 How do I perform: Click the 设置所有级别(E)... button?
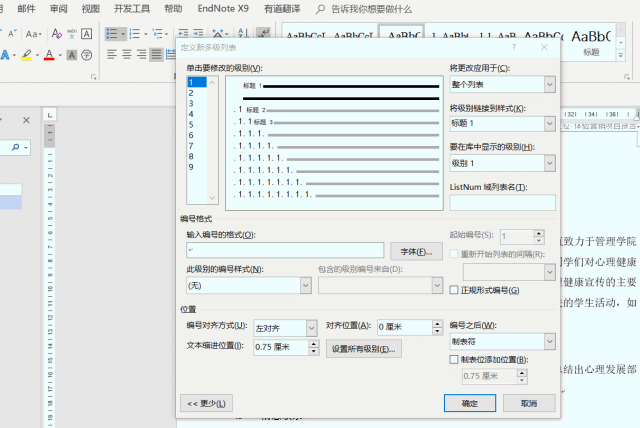tap(364, 349)
